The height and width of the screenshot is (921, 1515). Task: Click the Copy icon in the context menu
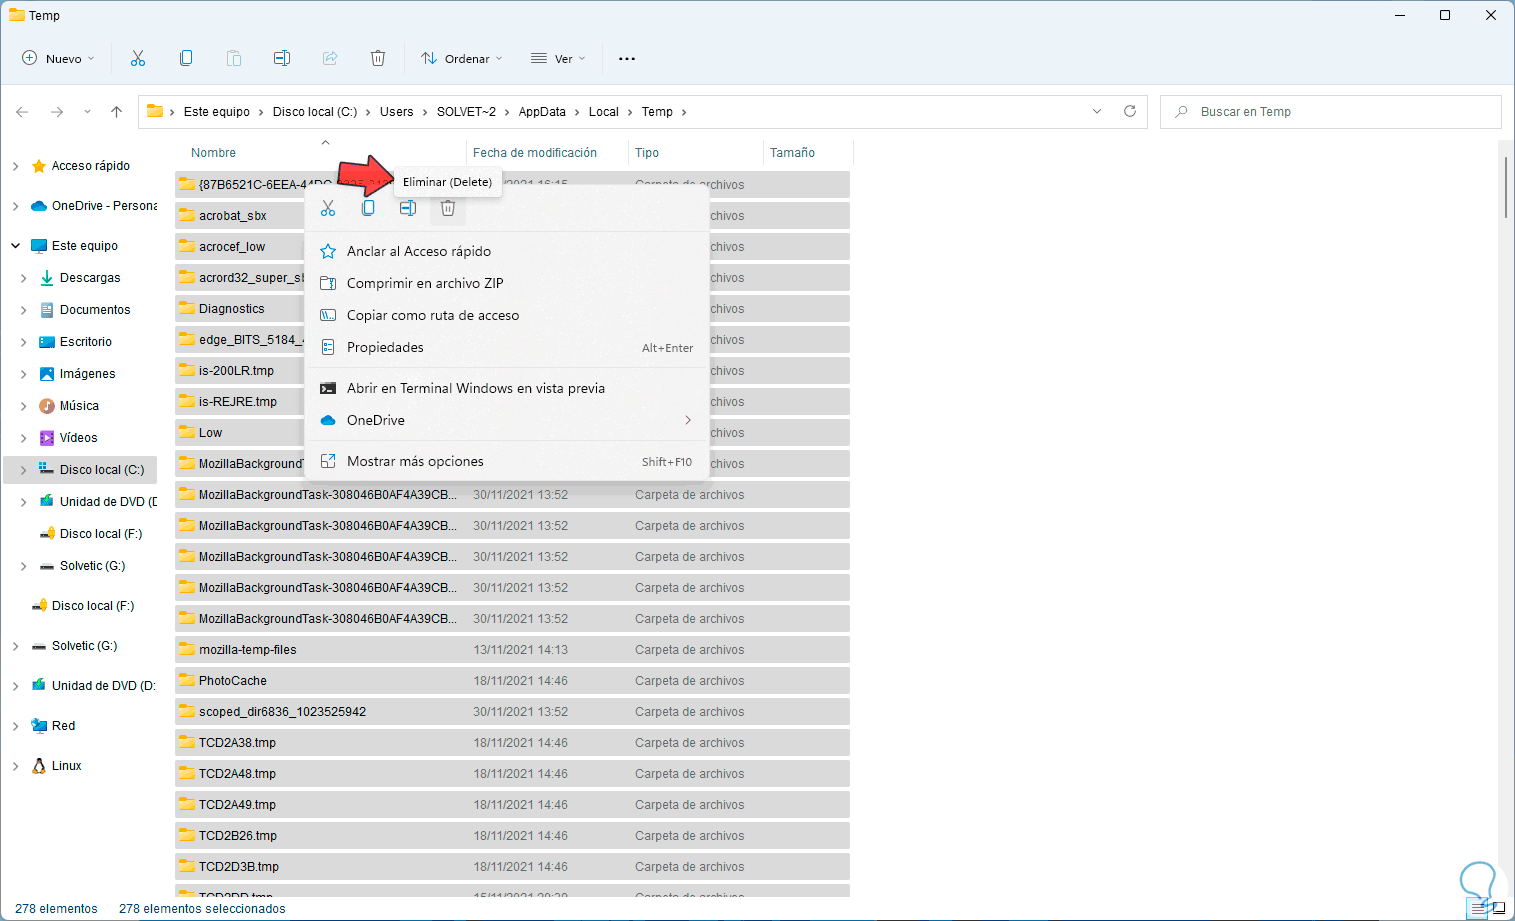368,208
